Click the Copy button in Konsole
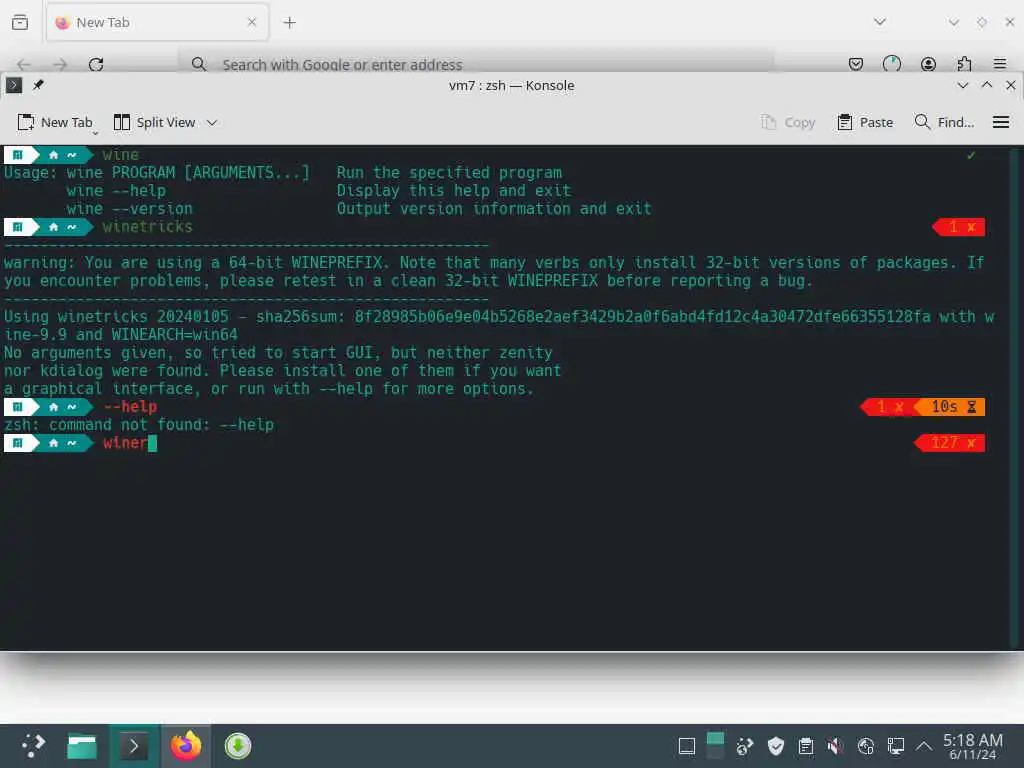Screen dimensions: 1024x768 click(x=788, y=122)
